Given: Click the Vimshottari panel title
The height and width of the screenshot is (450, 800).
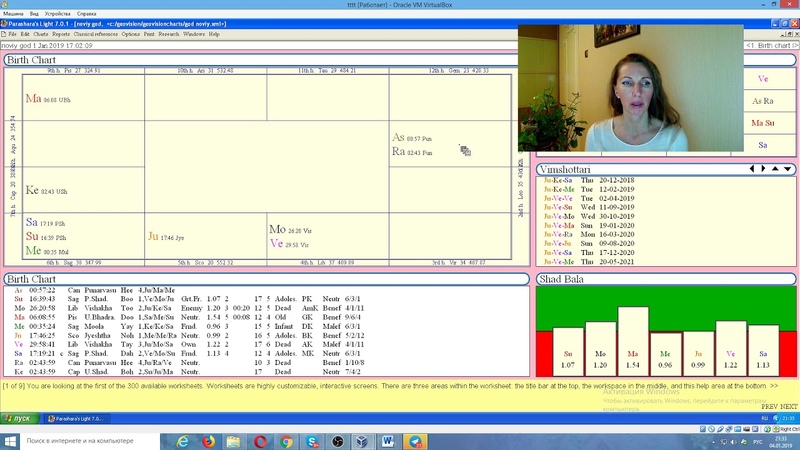Looking at the screenshot, I should point(565,169).
